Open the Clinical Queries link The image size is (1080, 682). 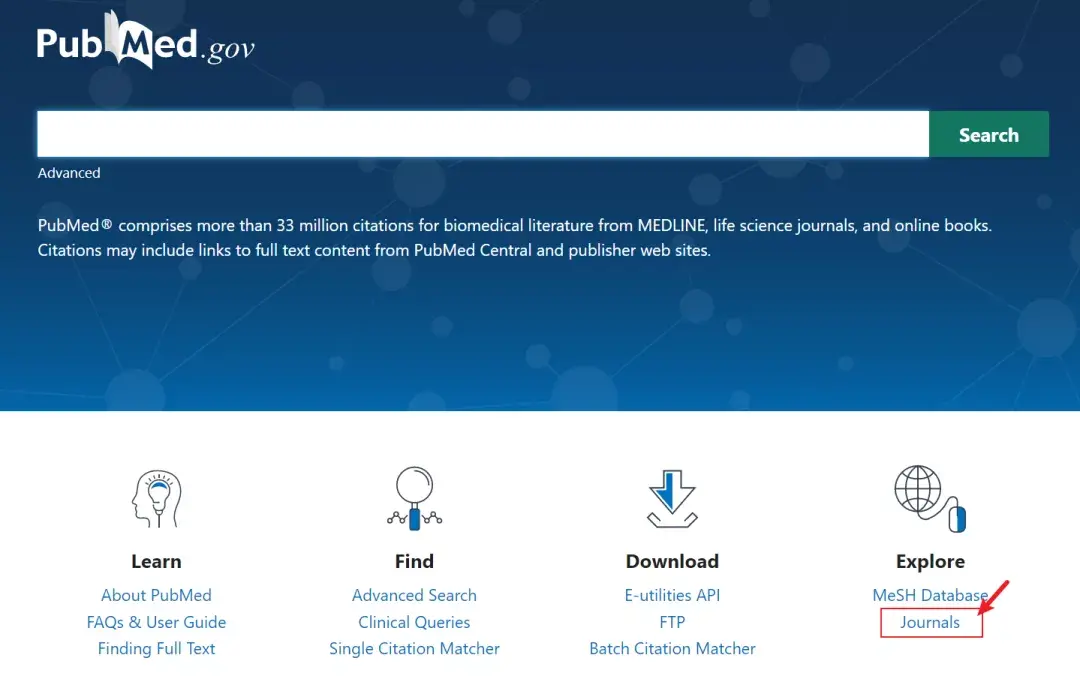414,622
